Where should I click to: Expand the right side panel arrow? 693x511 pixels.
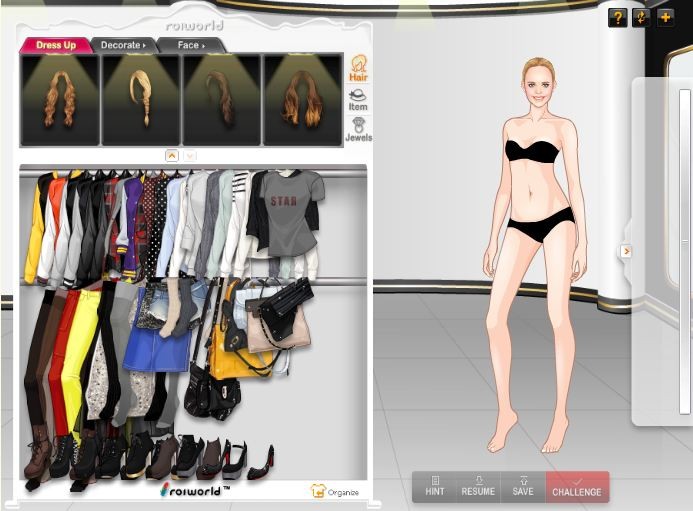(x=626, y=251)
